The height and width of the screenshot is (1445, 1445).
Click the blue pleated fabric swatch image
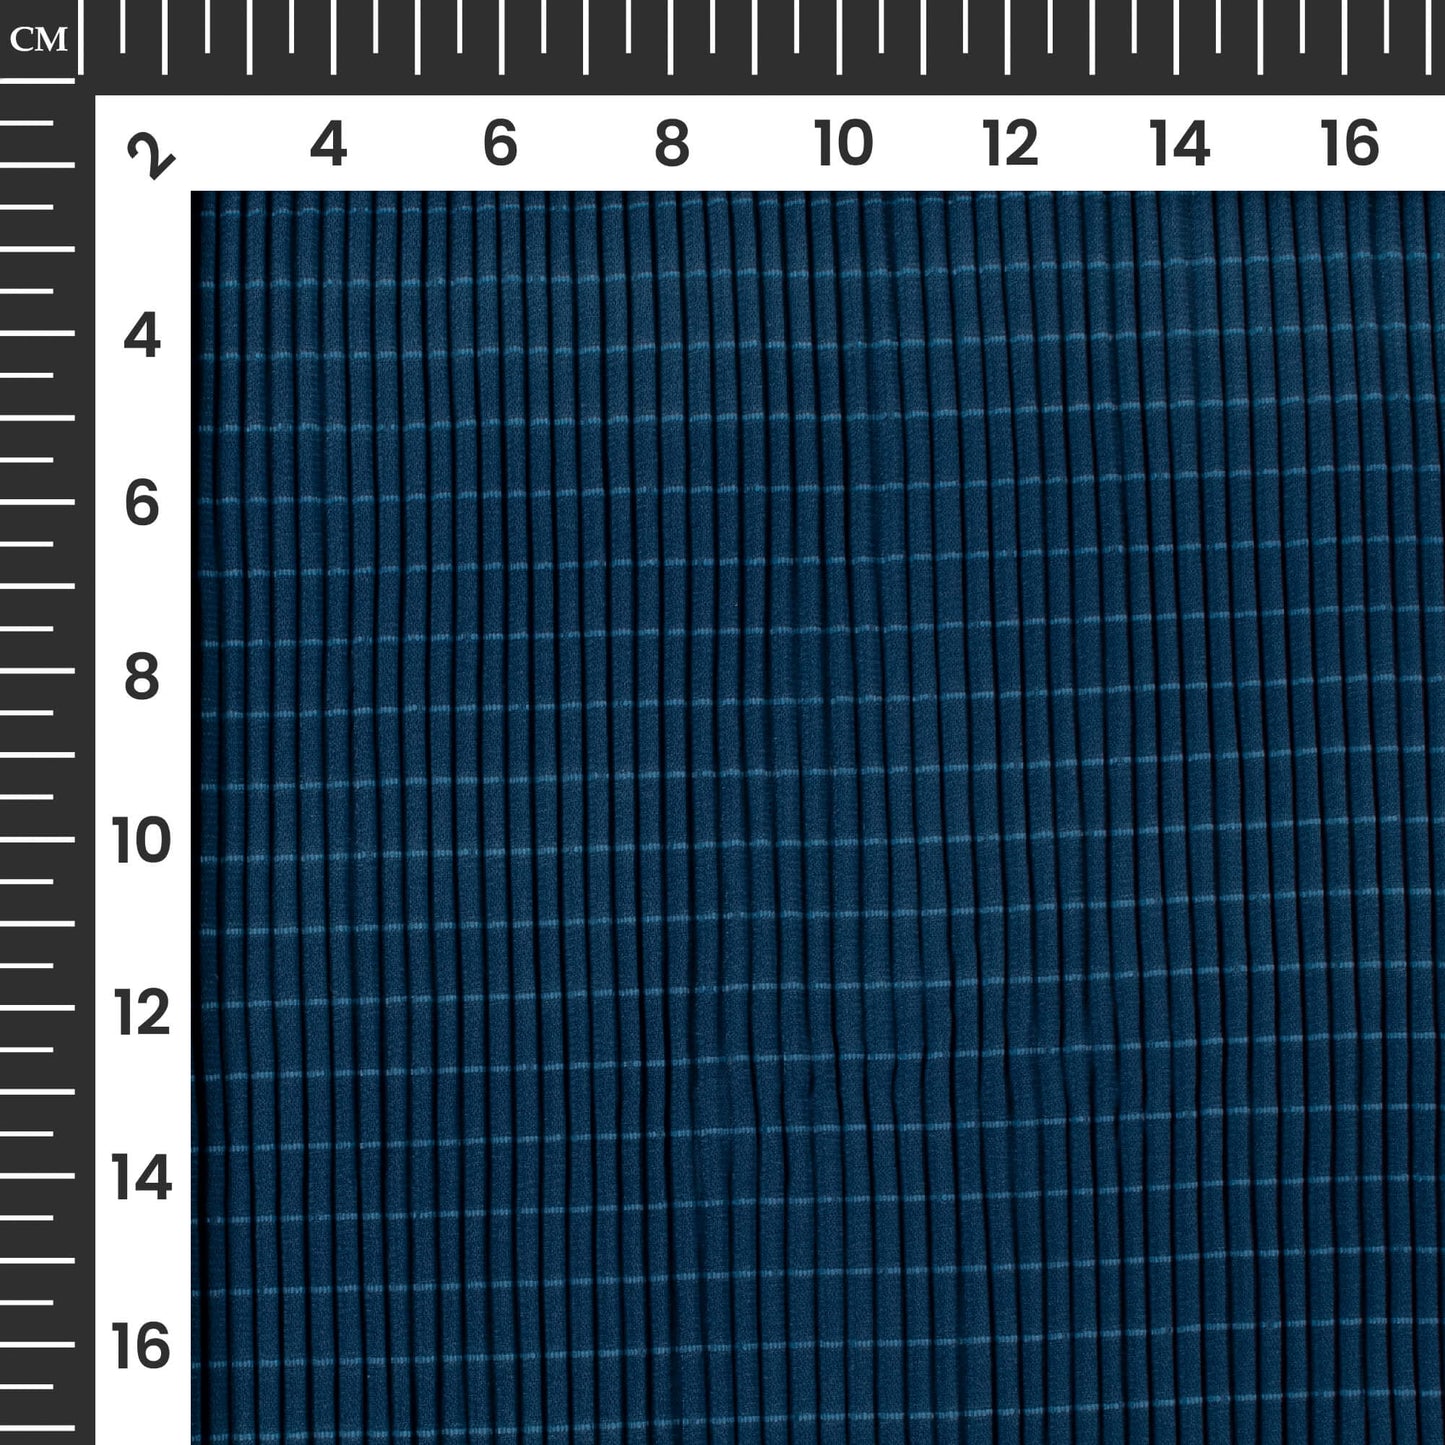818,818
